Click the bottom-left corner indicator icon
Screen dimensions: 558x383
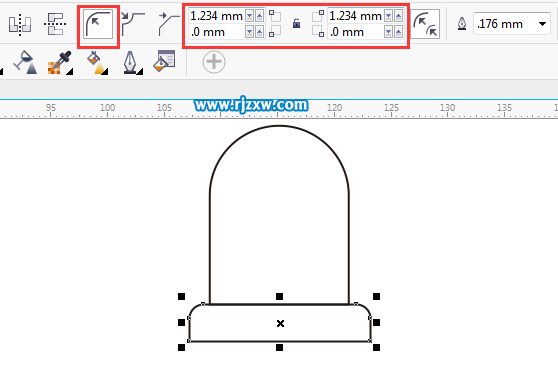[x=274, y=31]
